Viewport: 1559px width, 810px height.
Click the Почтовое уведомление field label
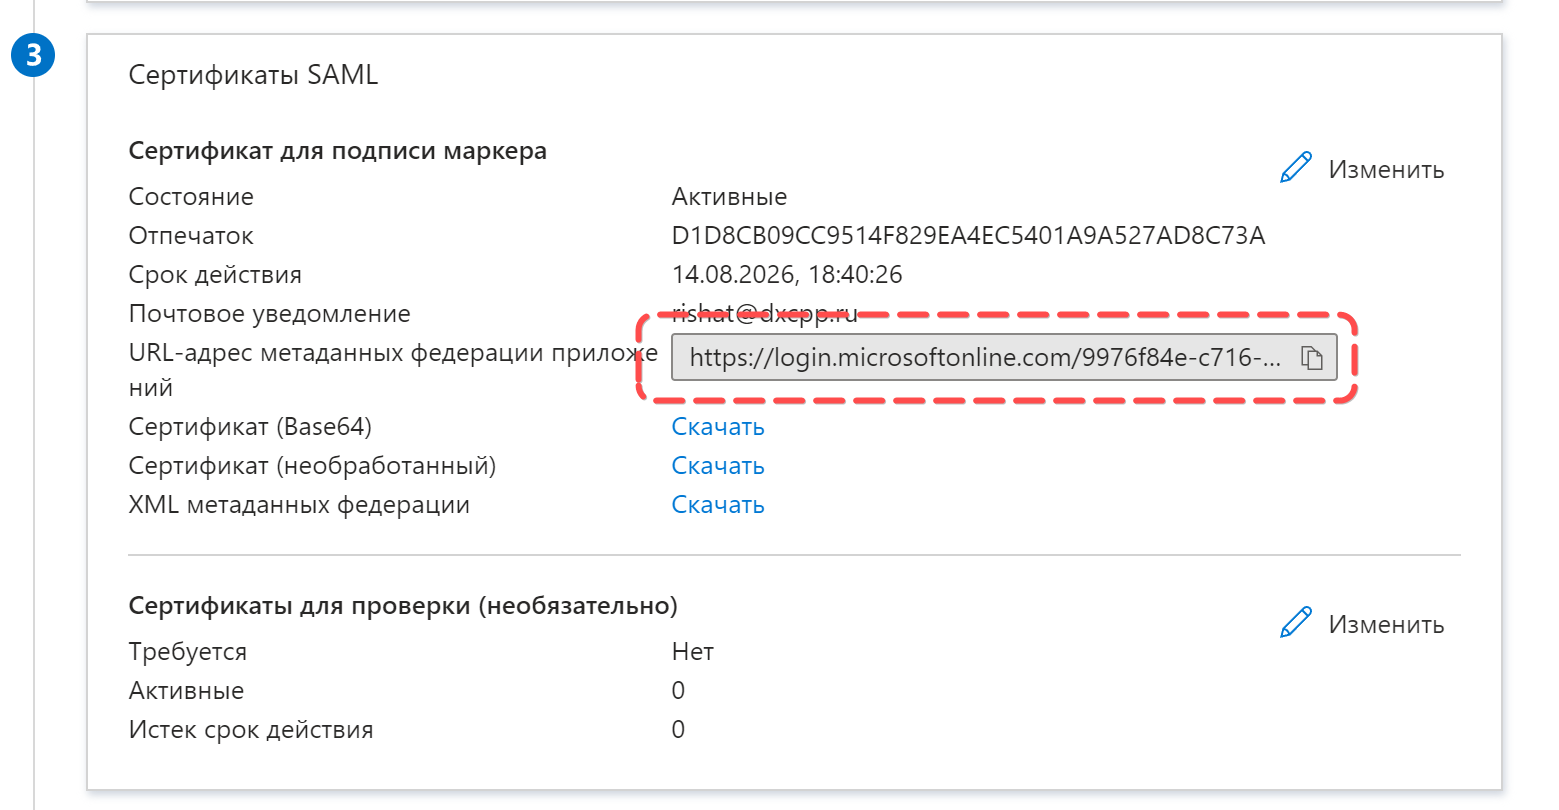pos(270,314)
